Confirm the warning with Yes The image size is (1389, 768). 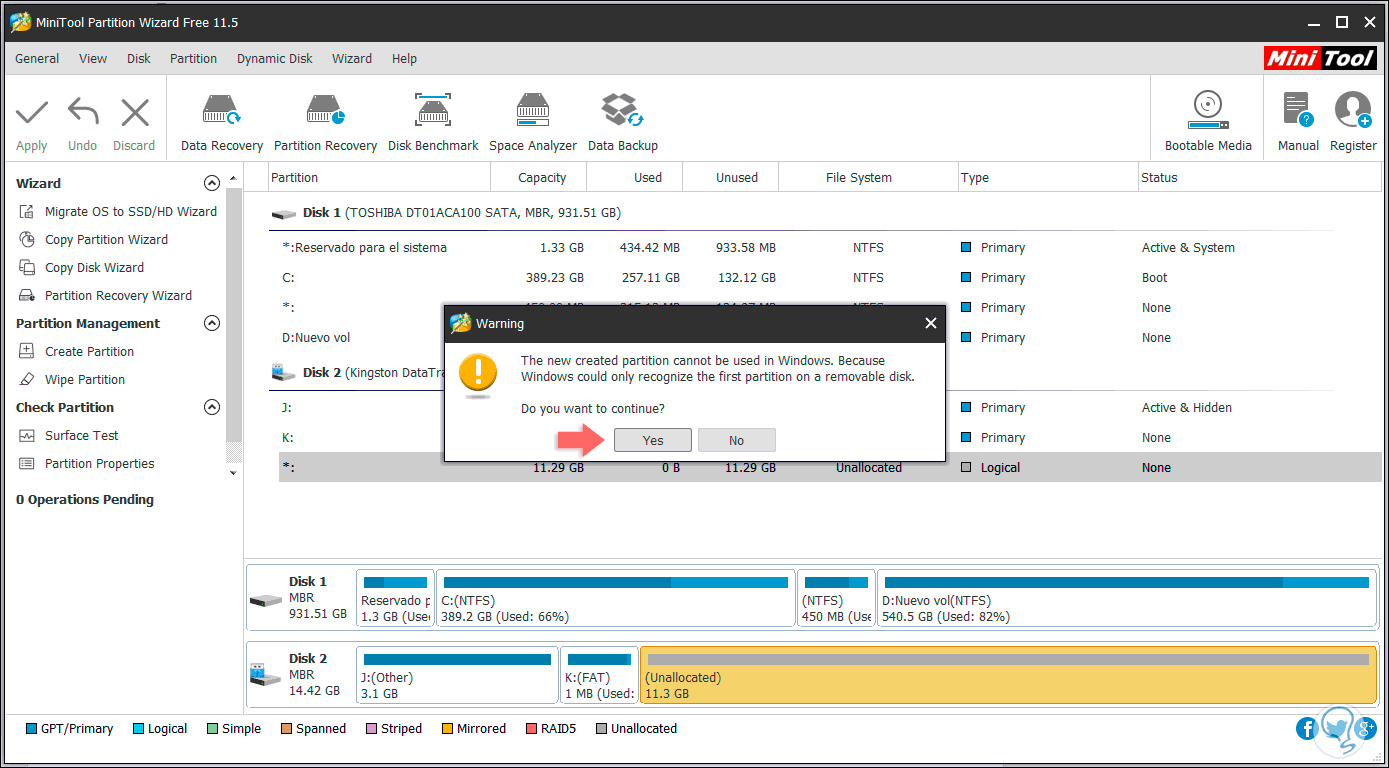pos(653,441)
